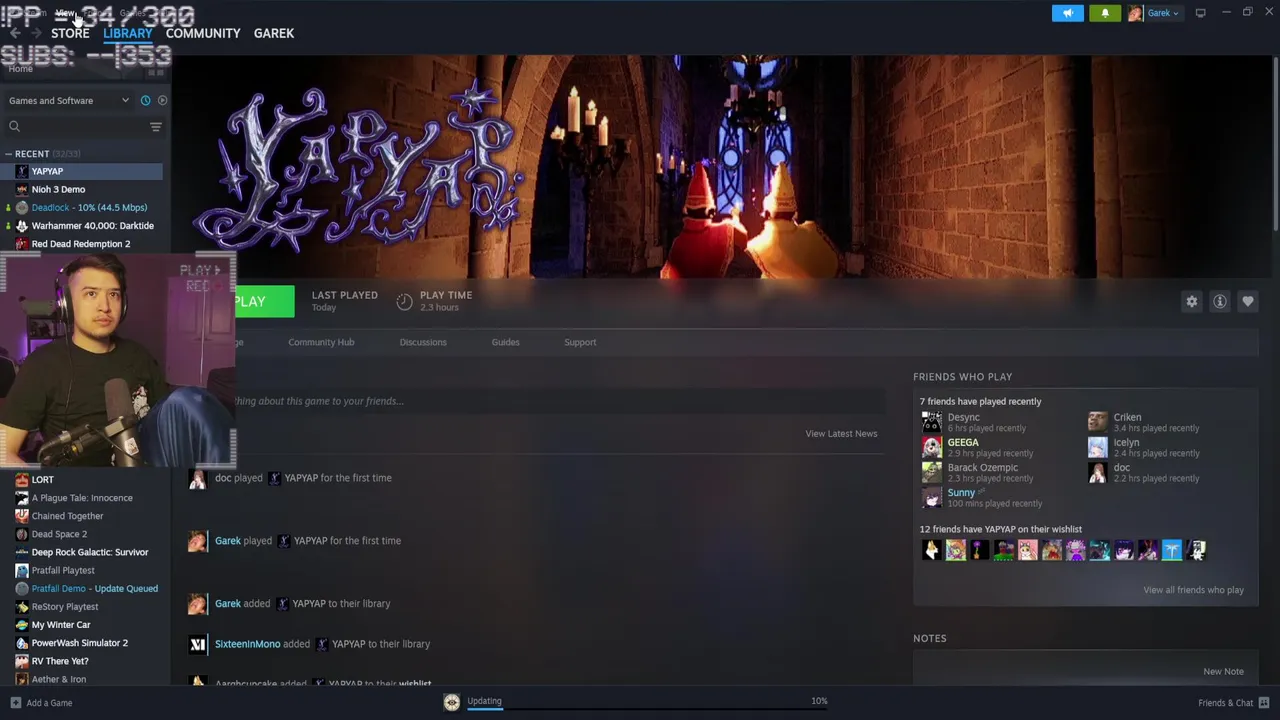Open the Guides tab
Viewport: 1280px width, 720px height.
click(505, 342)
